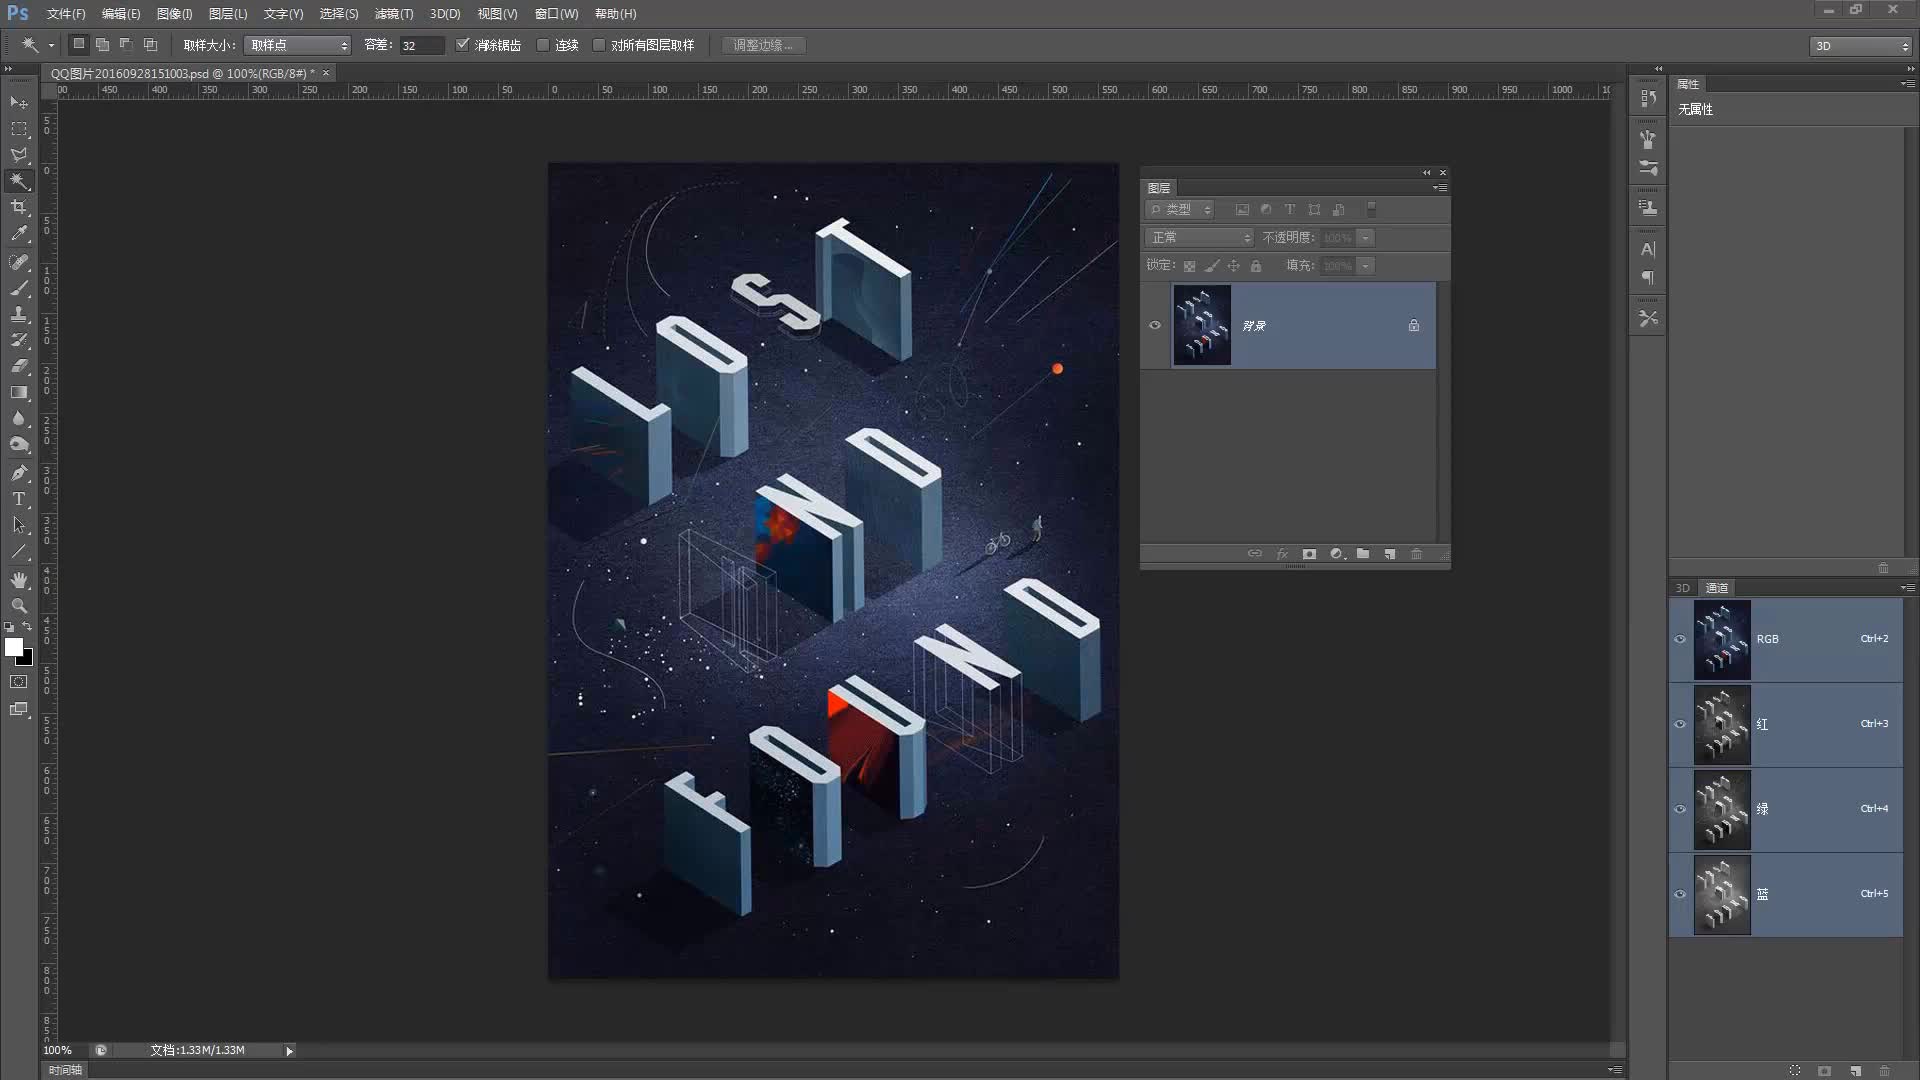
Task: Select the Eyedropper tool
Action: pos(18,233)
